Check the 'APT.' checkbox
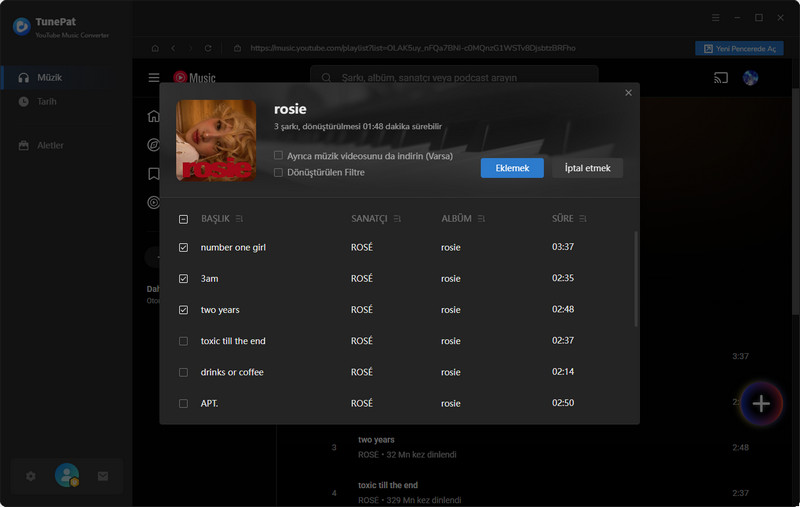The image size is (800, 507). (x=183, y=403)
